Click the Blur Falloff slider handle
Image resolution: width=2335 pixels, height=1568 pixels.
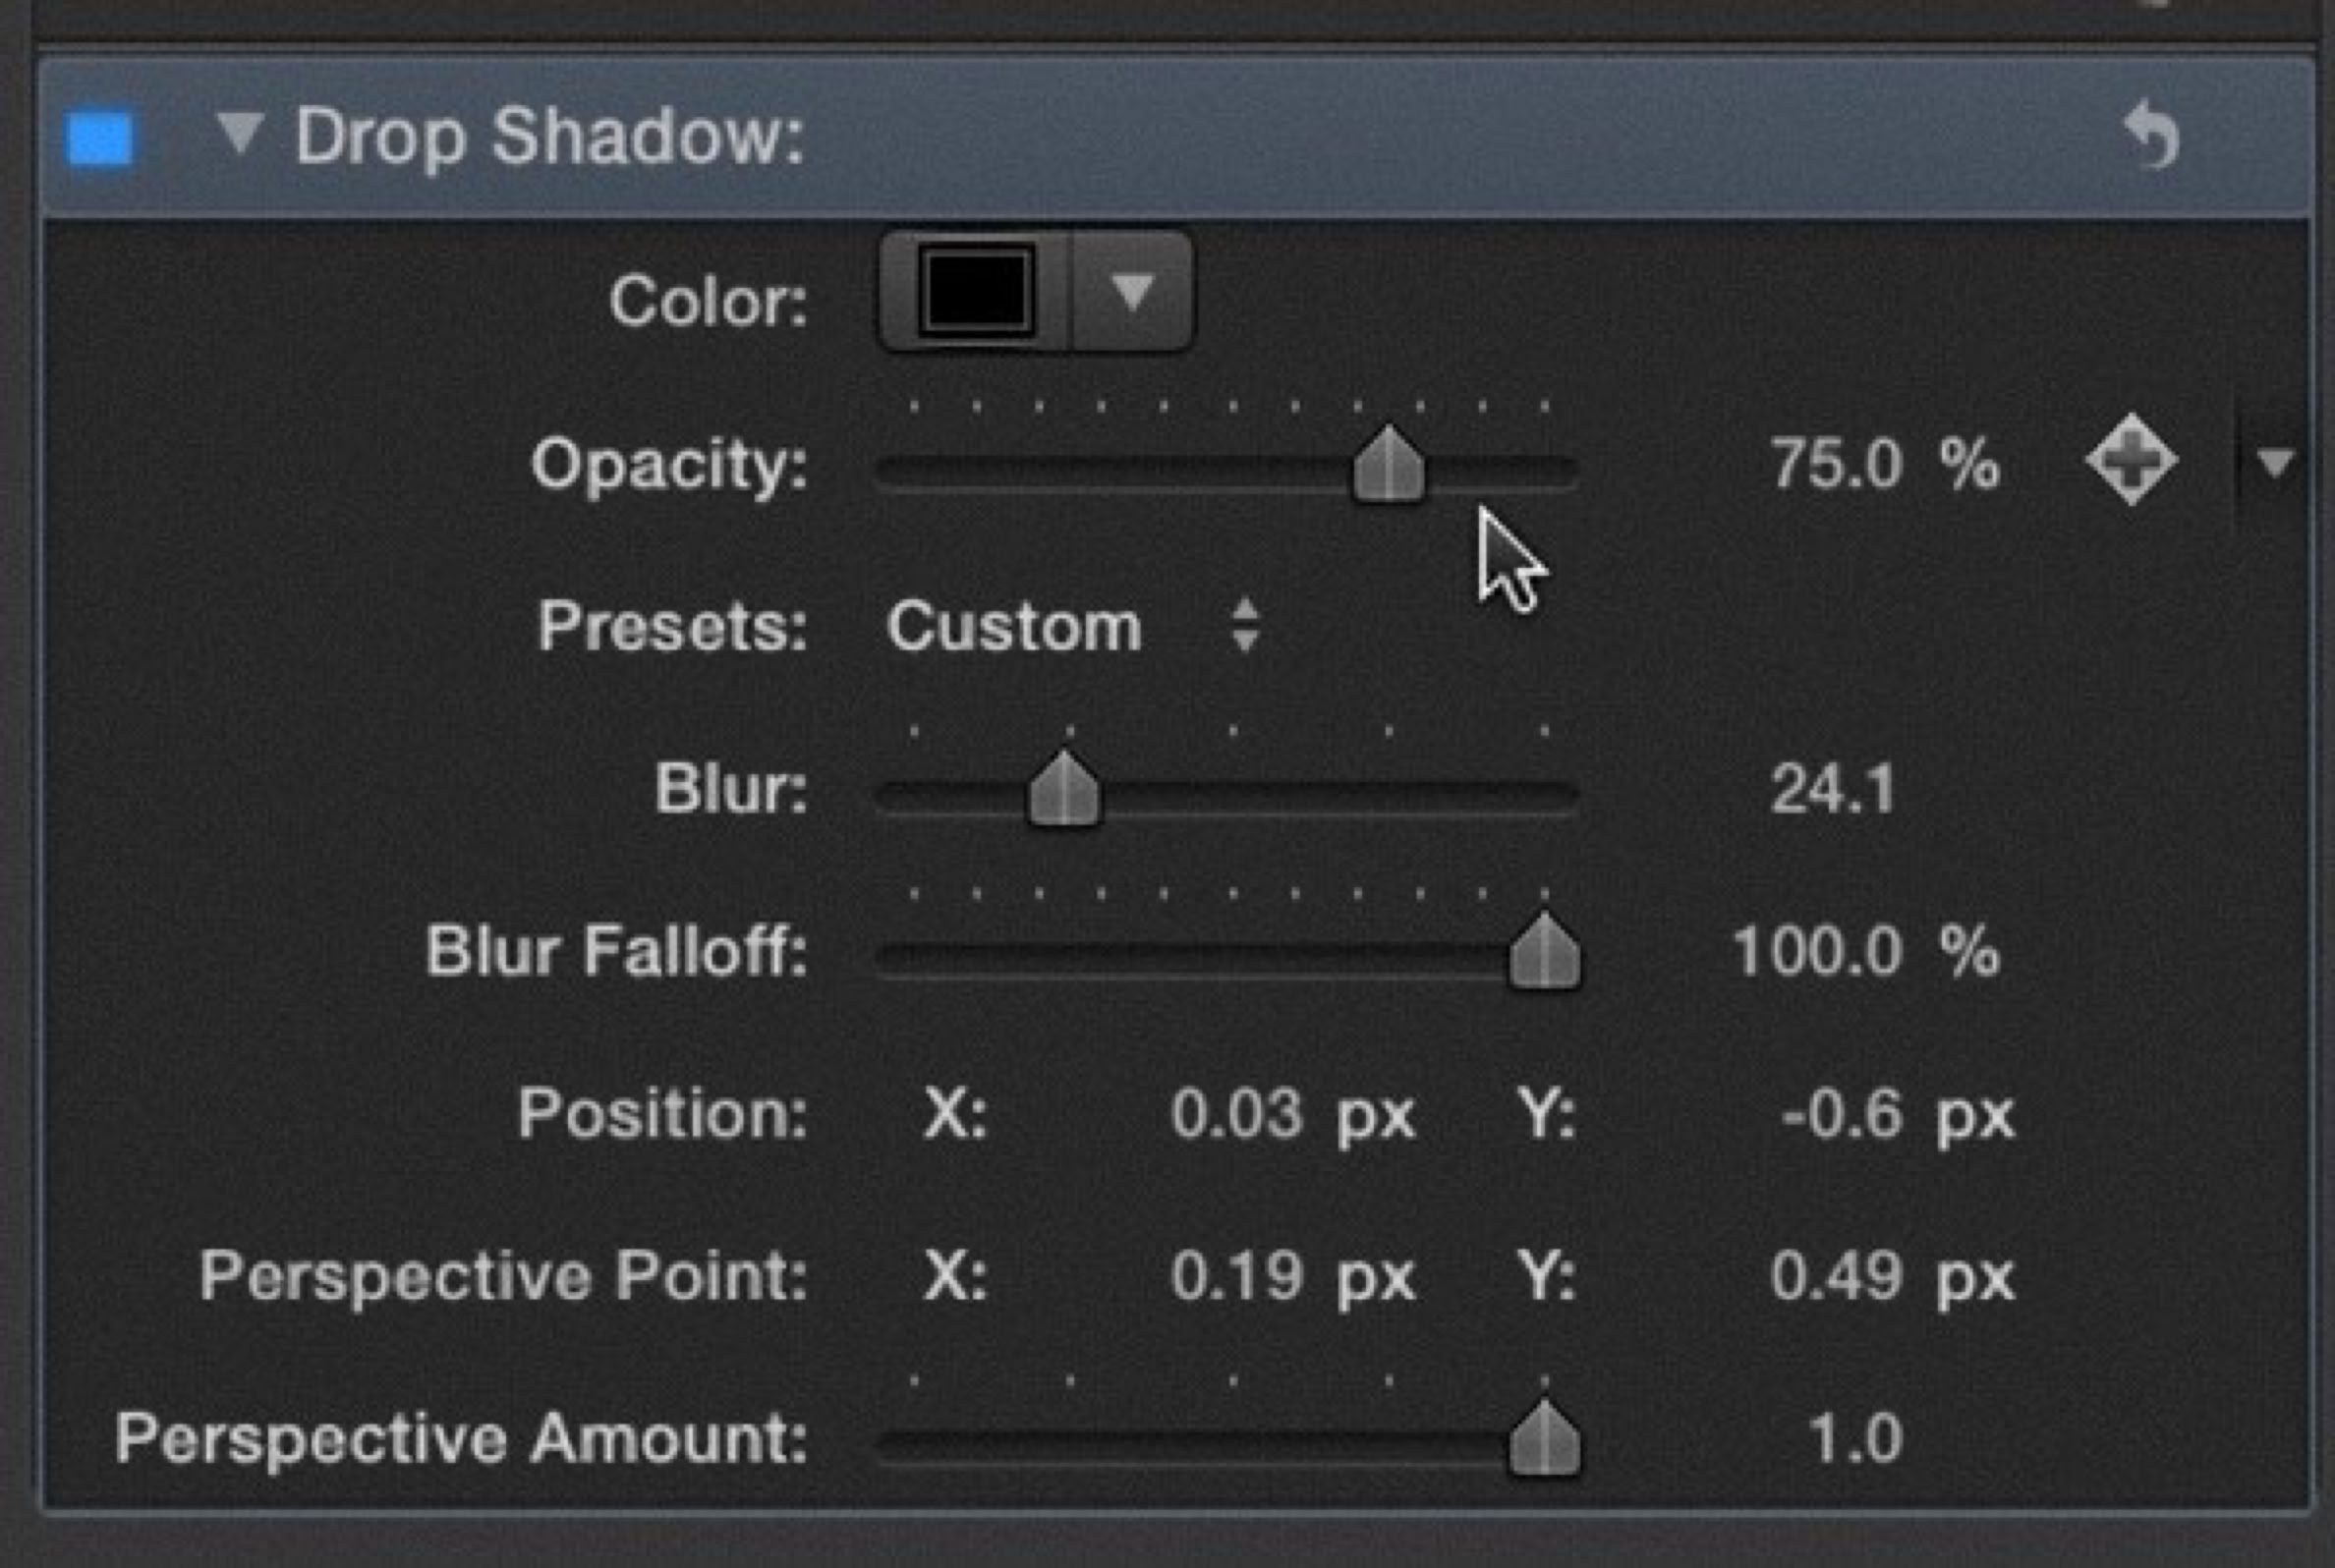(1544, 952)
